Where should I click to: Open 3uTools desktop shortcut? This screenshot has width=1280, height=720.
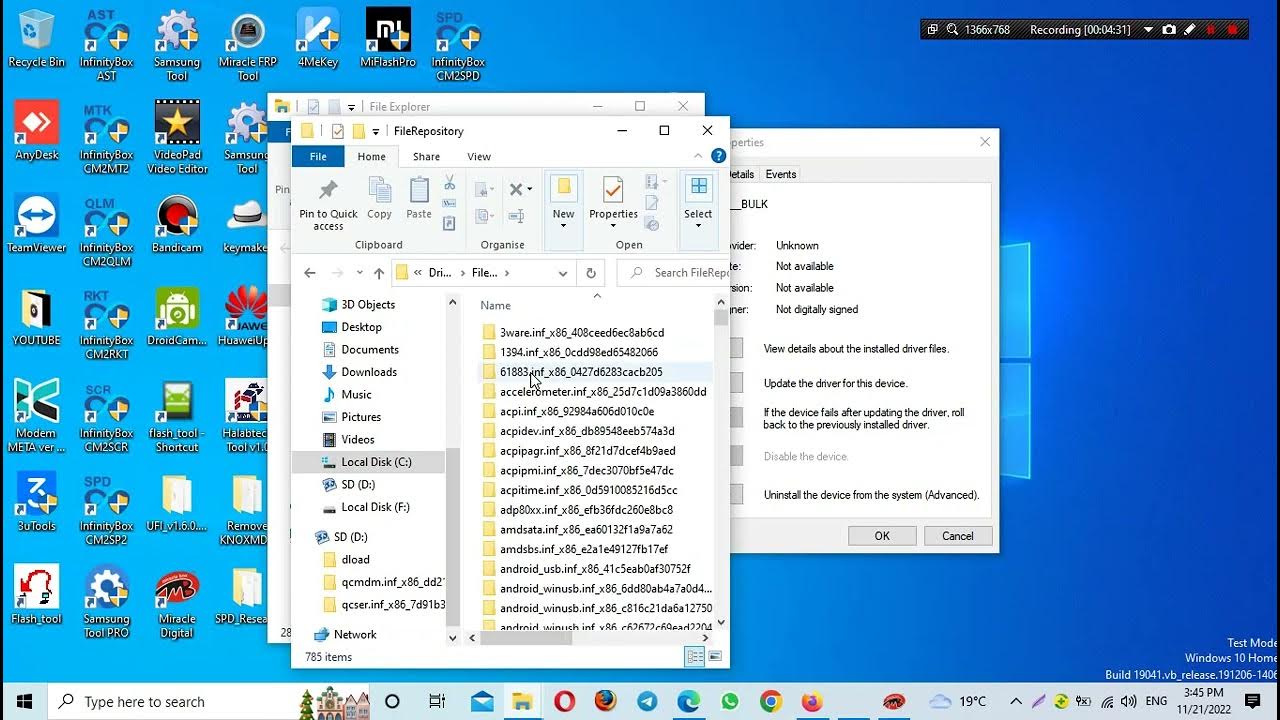(36, 501)
